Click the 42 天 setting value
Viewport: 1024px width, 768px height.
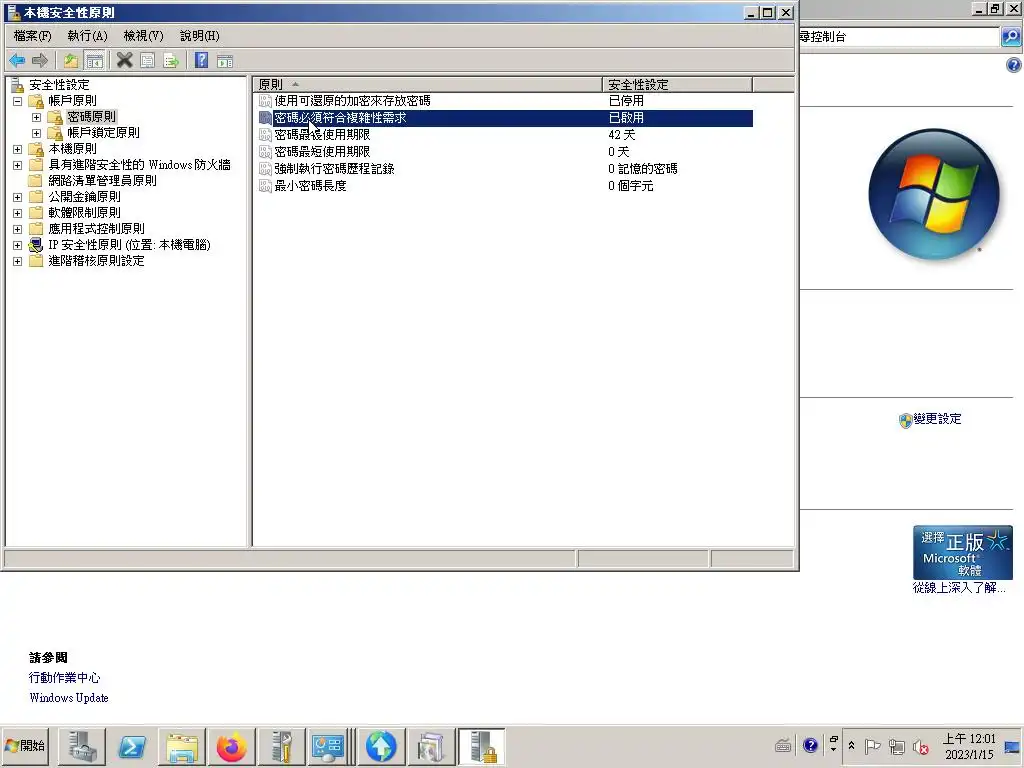coord(622,135)
